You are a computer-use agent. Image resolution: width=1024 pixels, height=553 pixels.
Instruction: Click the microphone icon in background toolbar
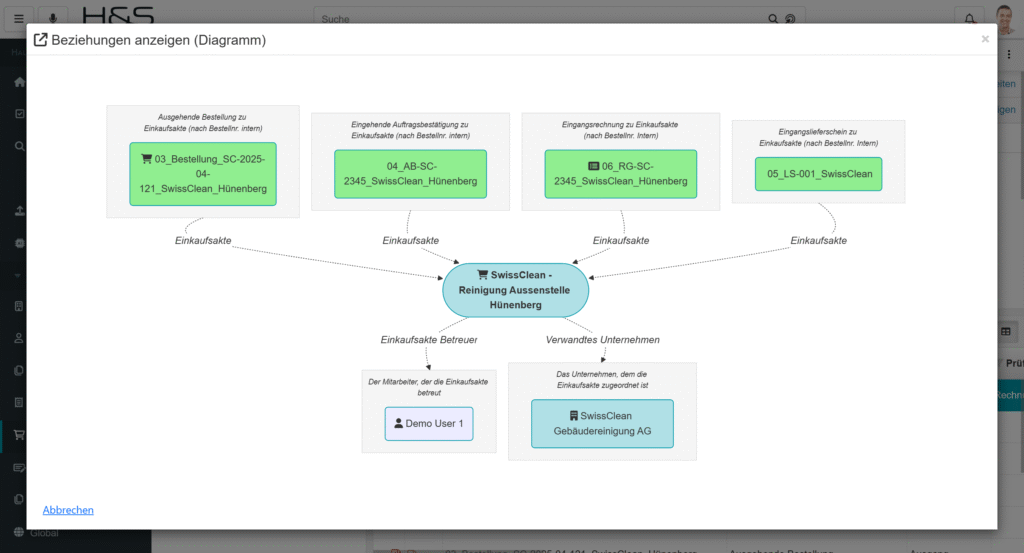coord(52,18)
